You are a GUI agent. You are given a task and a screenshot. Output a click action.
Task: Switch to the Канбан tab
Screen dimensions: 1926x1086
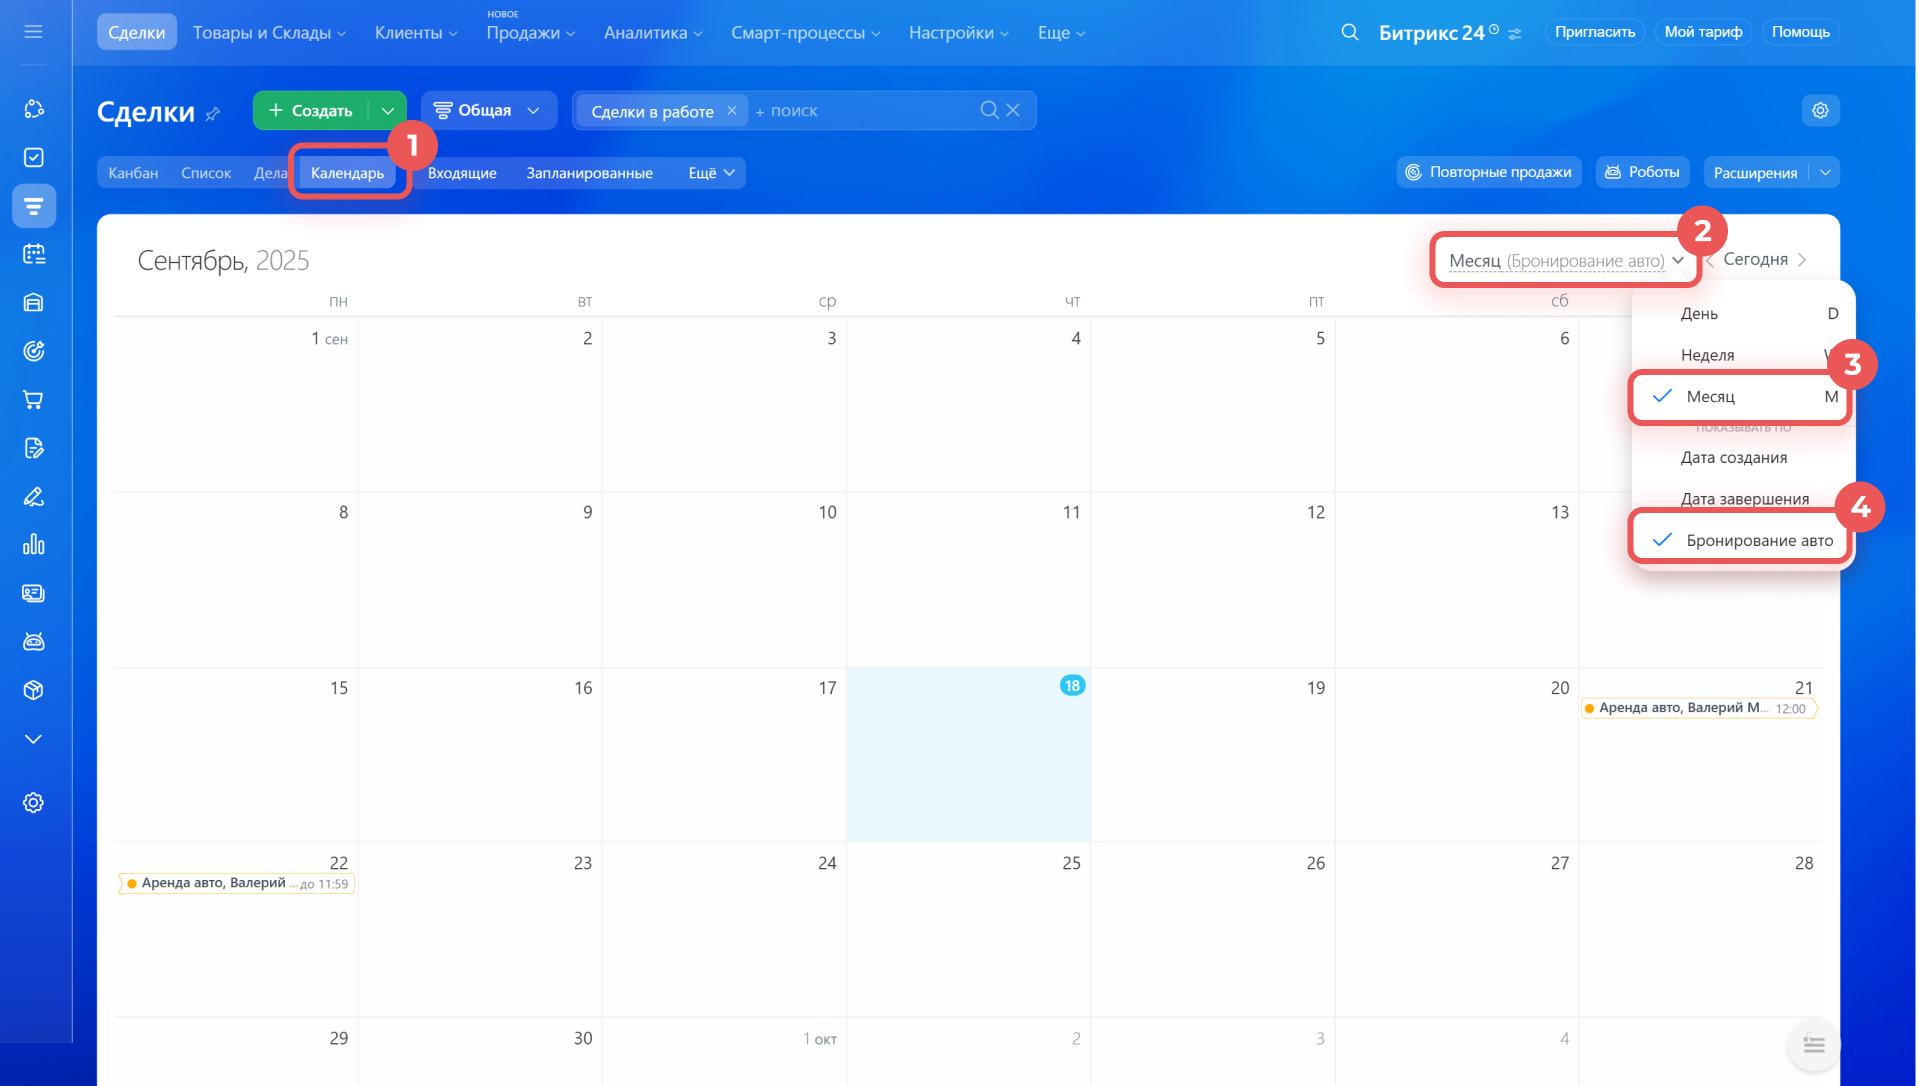click(133, 173)
